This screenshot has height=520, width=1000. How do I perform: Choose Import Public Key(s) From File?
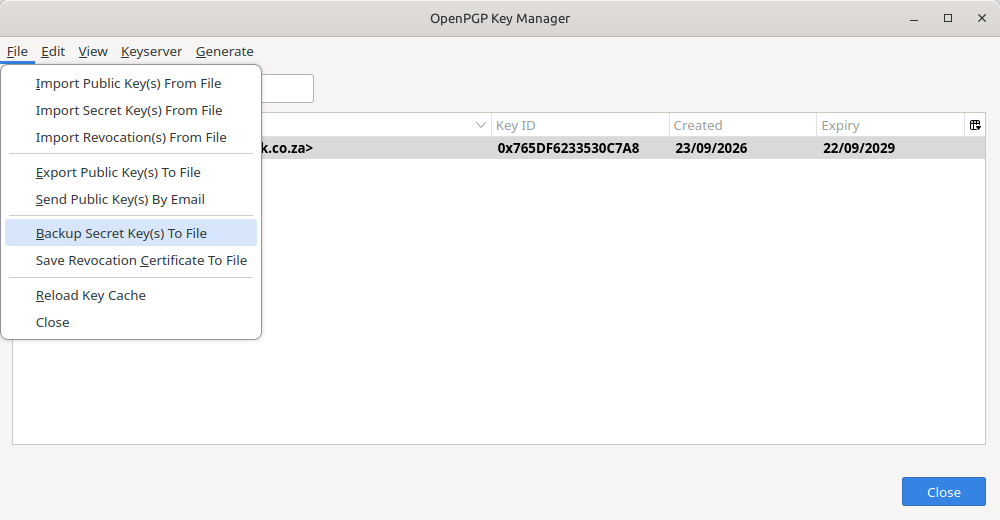(131, 84)
